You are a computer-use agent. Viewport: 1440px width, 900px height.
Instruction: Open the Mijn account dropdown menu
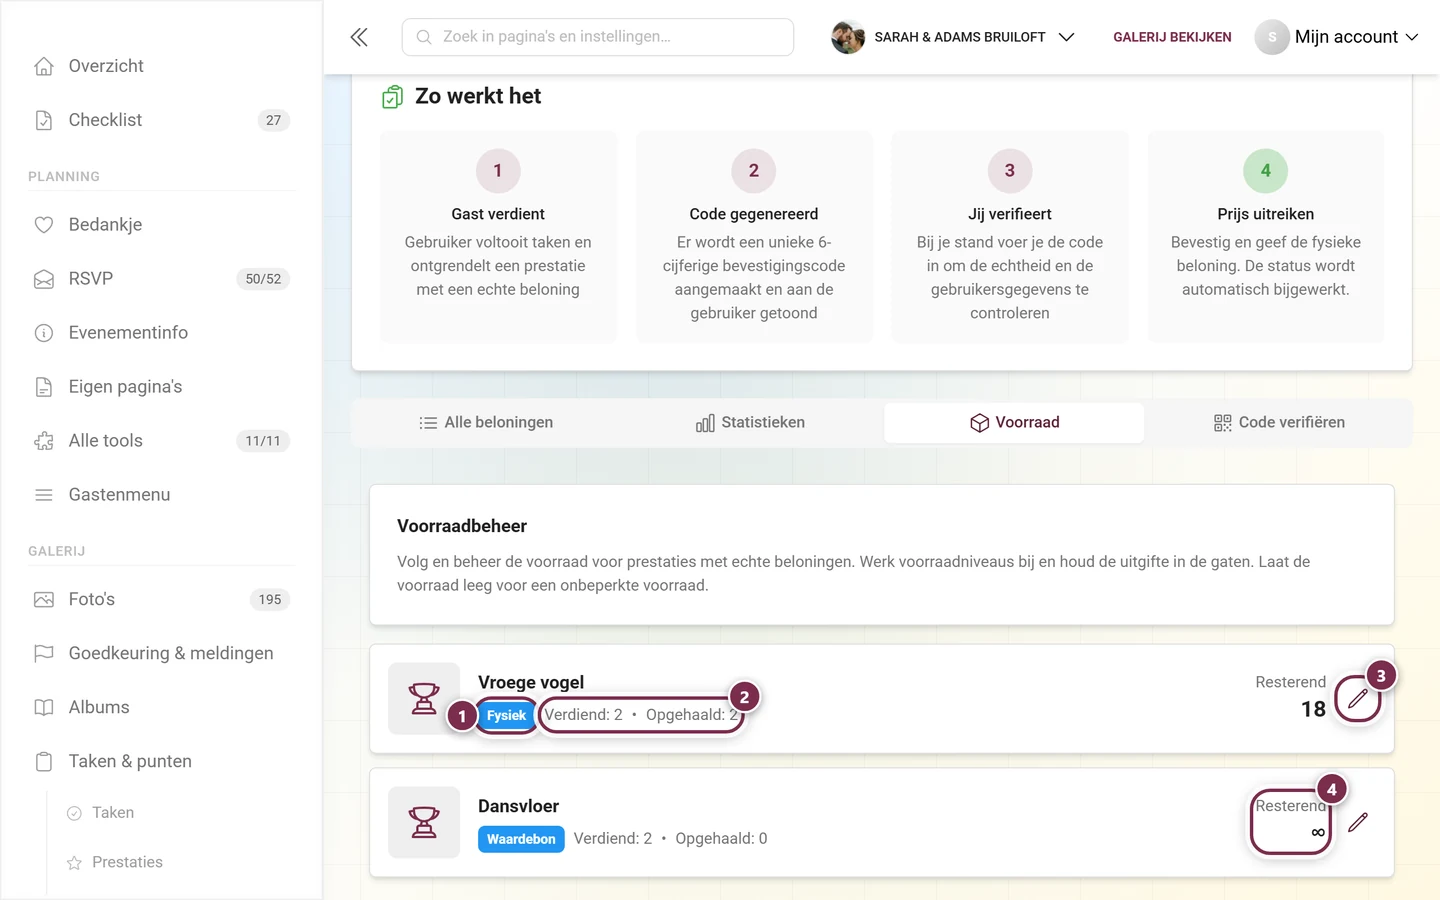(x=1337, y=37)
